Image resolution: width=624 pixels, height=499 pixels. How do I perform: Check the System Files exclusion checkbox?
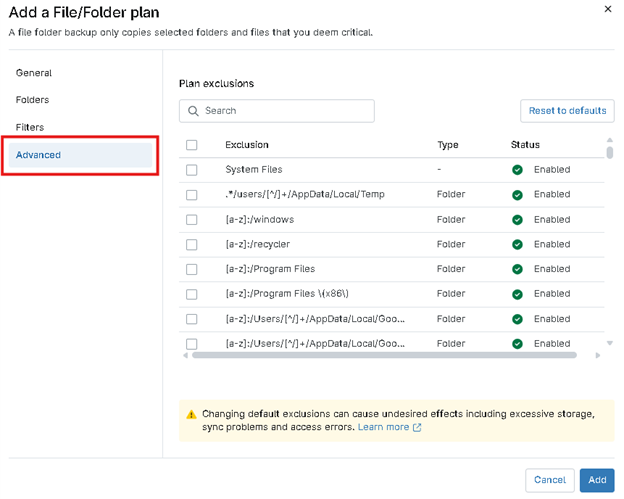click(x=192, y=170)
